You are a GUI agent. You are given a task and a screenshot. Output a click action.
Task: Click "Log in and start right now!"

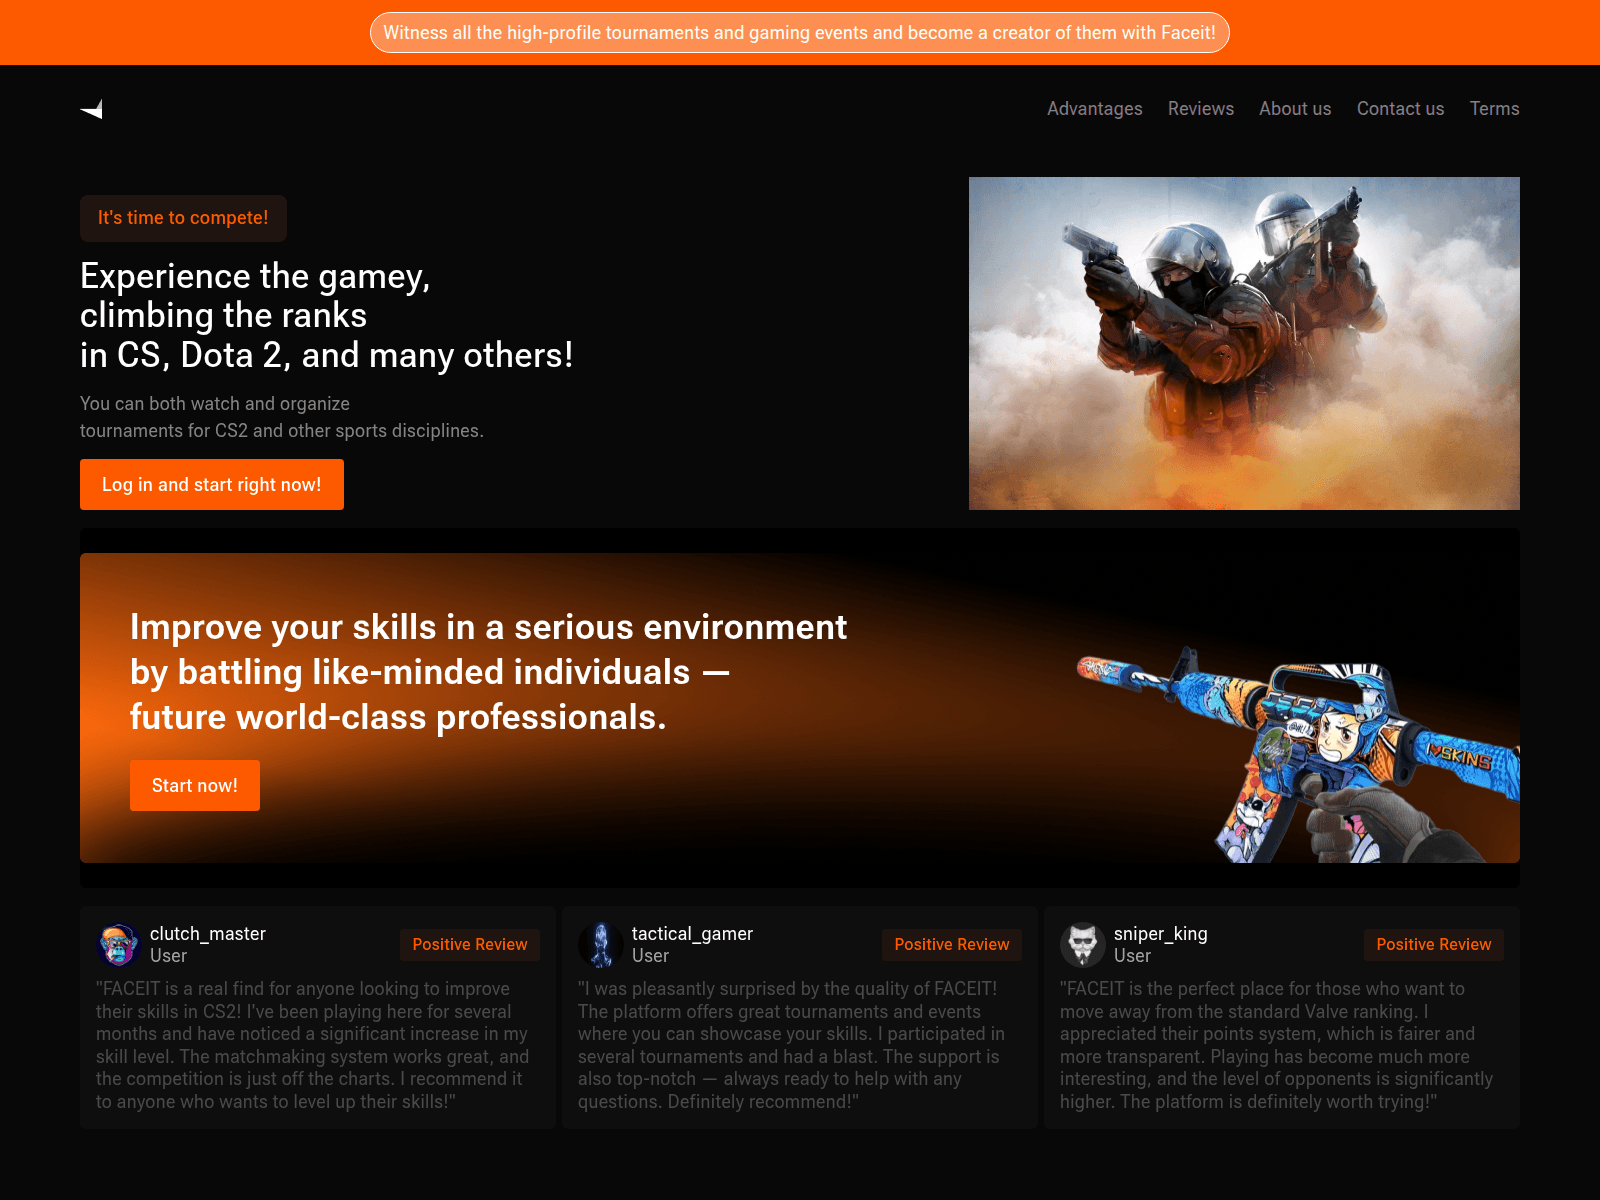(211, 484)
